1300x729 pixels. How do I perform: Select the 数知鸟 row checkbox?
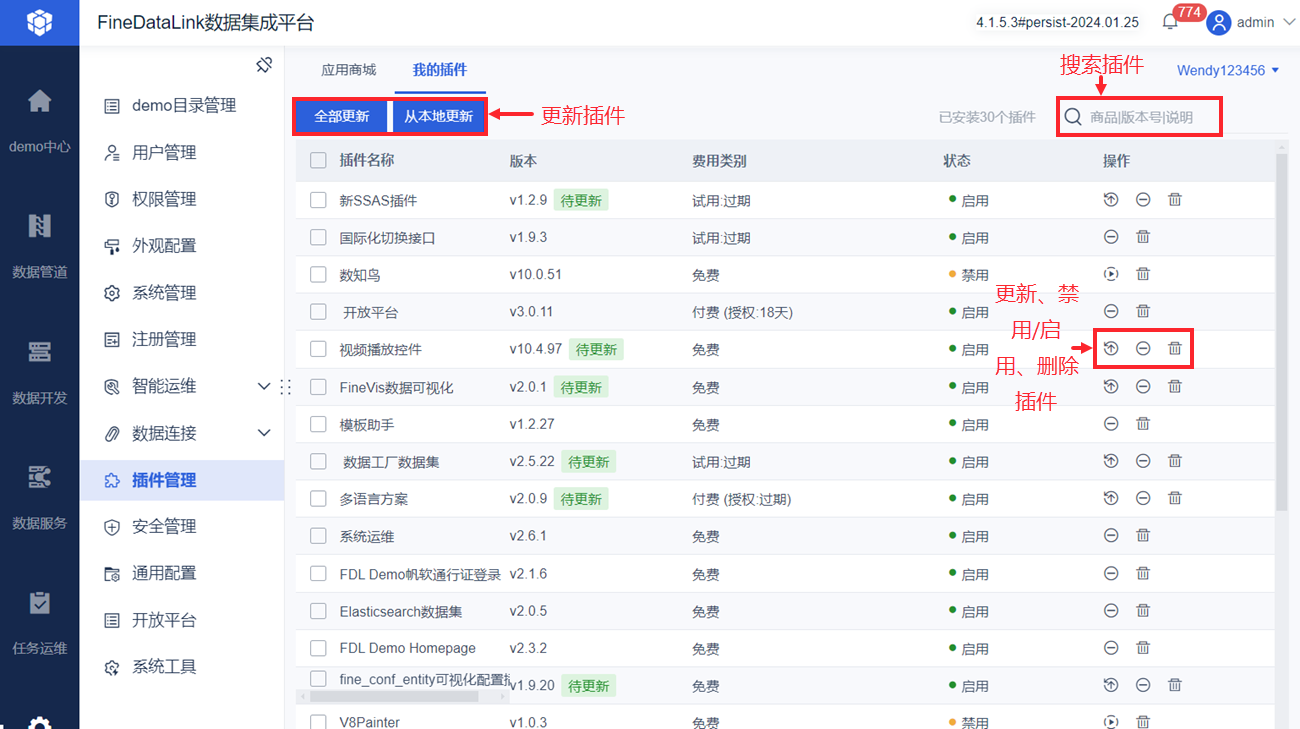(x=318, y=274)
